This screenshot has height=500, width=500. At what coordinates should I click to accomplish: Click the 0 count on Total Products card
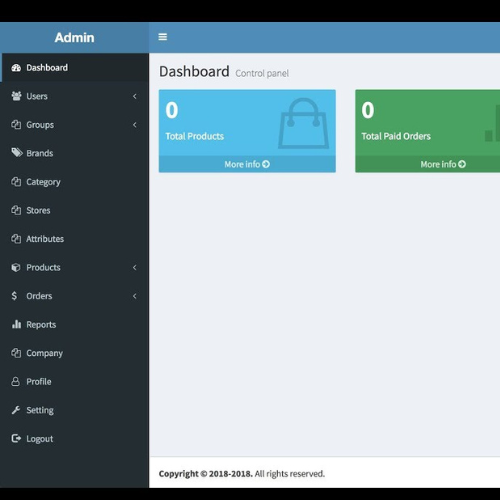pyautogui.click(x=172, y=110)
